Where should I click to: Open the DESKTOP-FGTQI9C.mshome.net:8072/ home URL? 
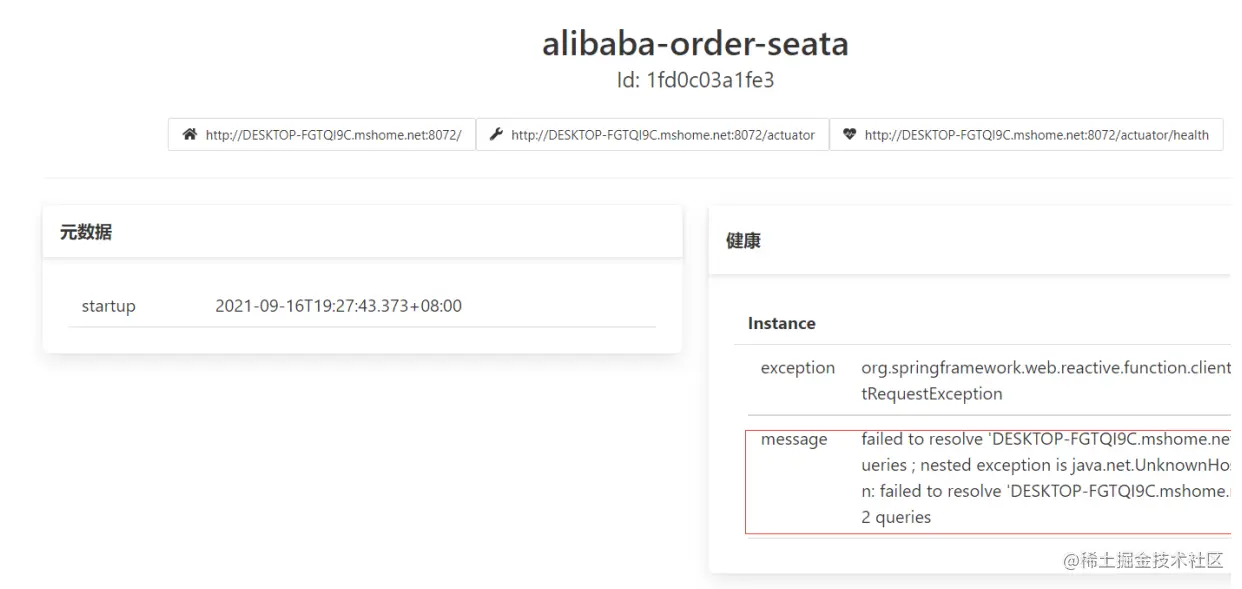click(x=333, y=135)
